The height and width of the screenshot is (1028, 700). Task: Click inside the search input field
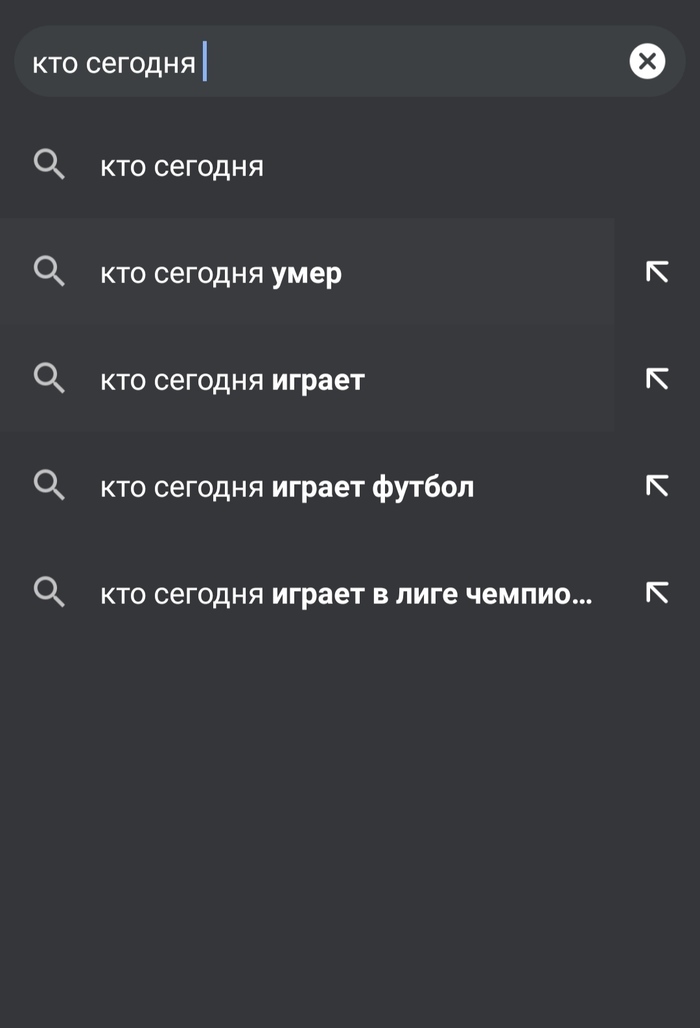point(300,61)
